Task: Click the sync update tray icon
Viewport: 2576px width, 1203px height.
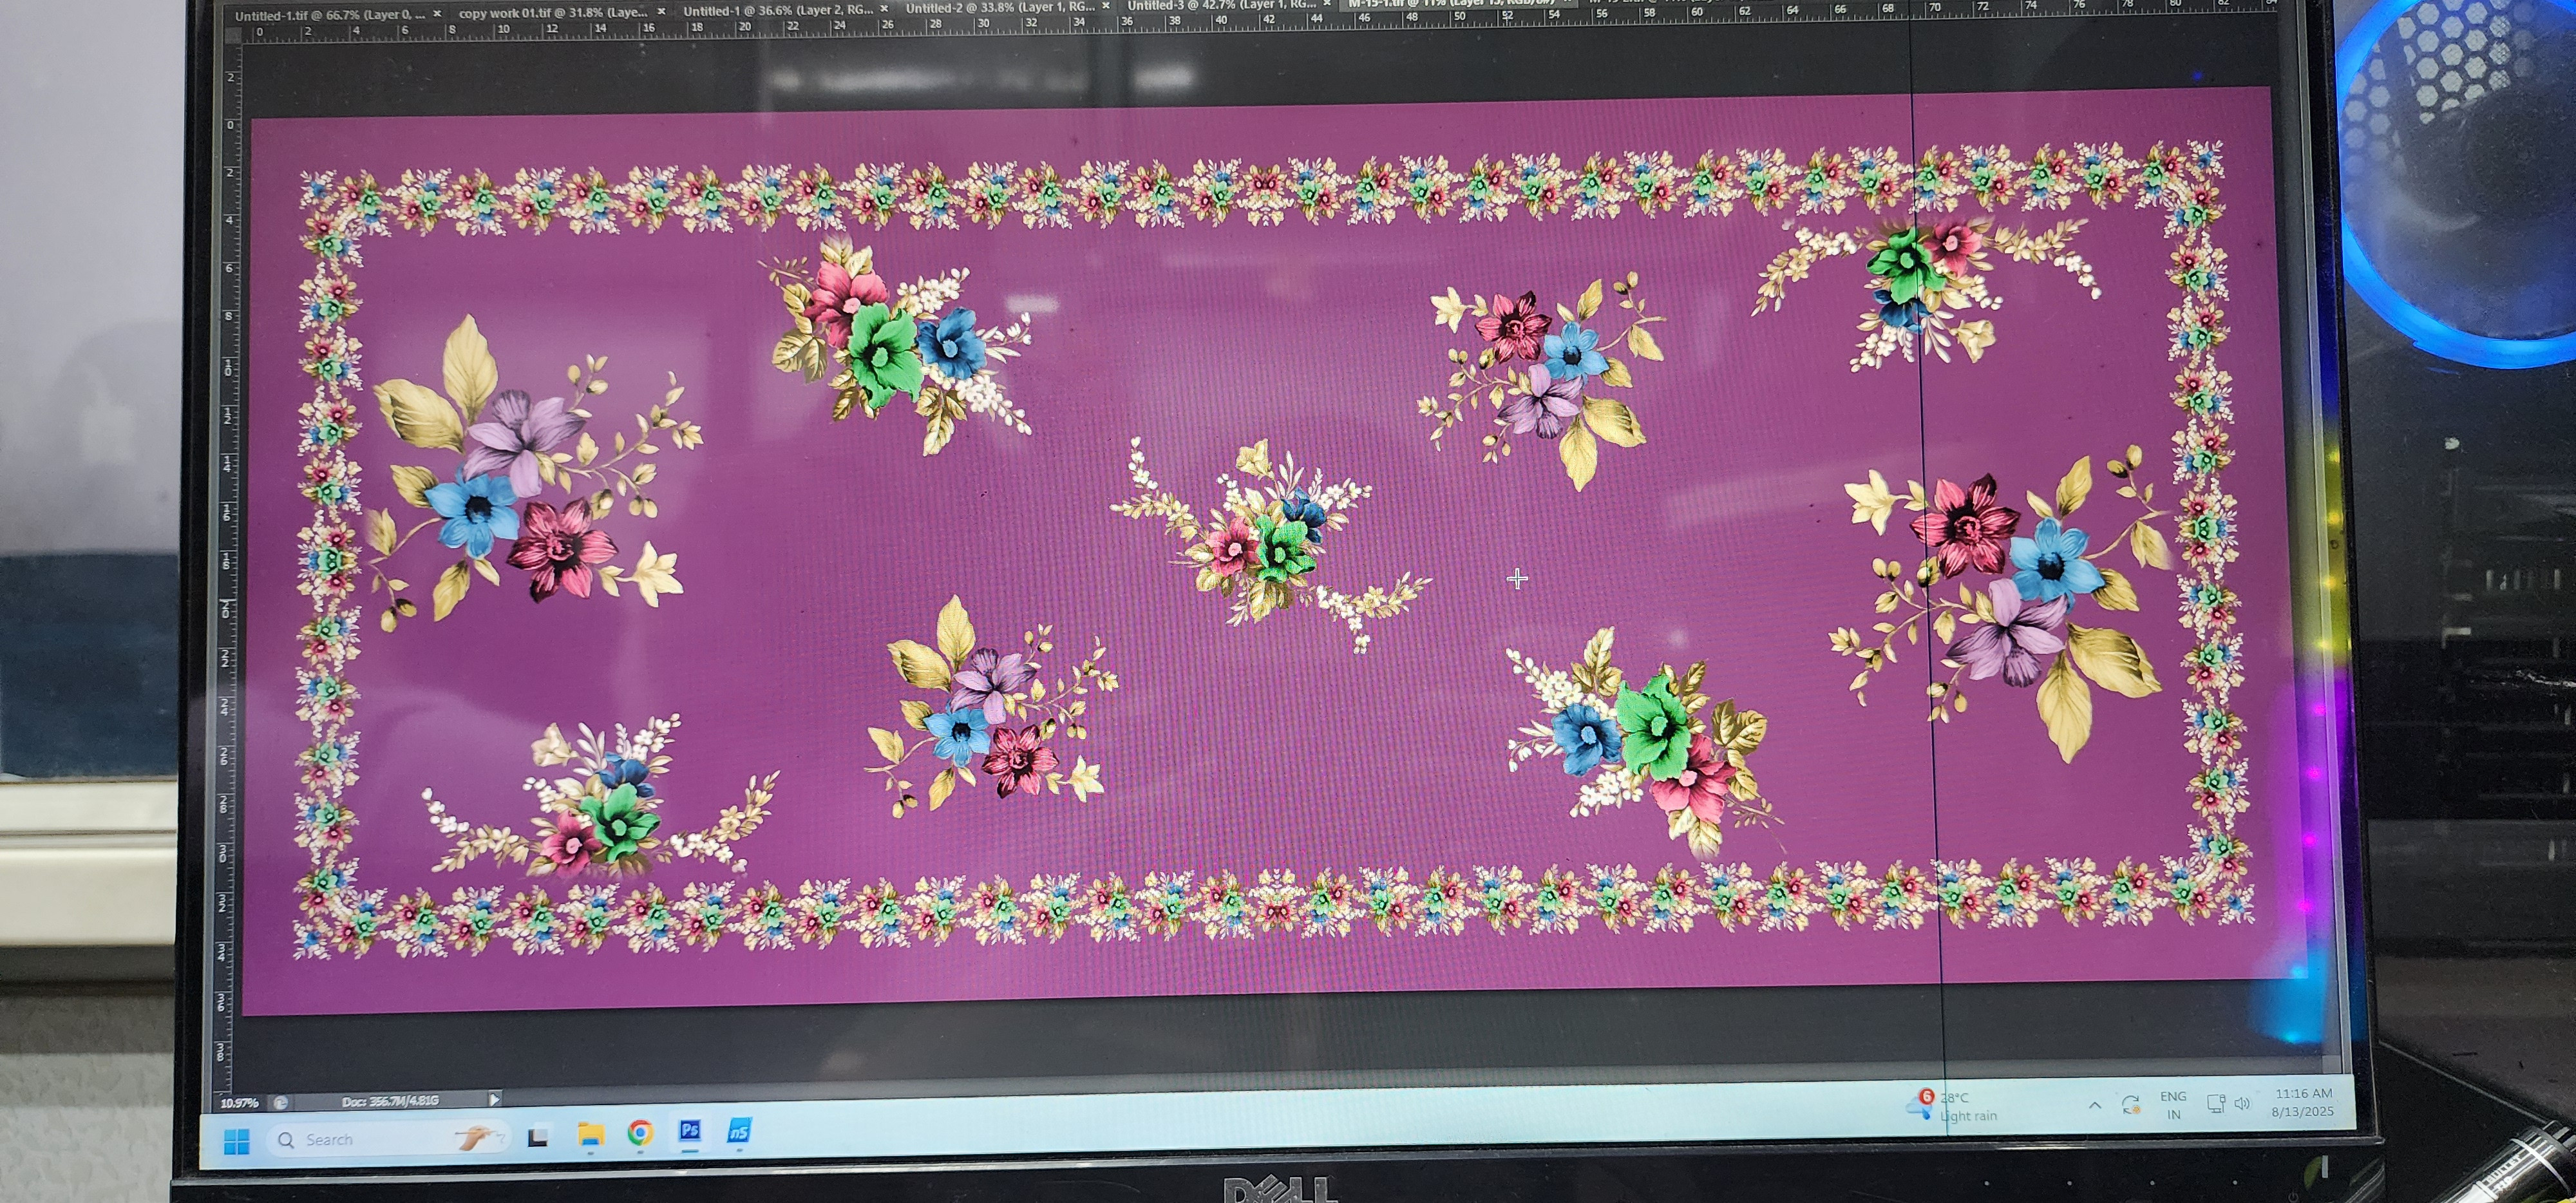Action: tap(2130, 1105)
